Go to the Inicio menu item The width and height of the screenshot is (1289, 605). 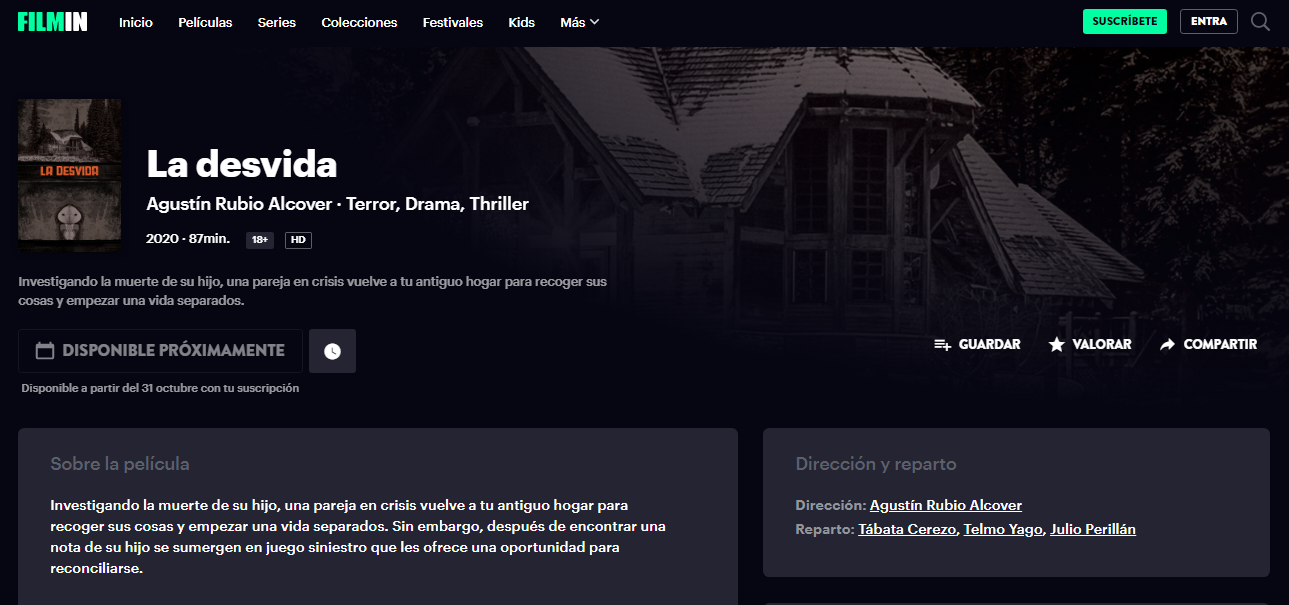(x=136, y=22)
